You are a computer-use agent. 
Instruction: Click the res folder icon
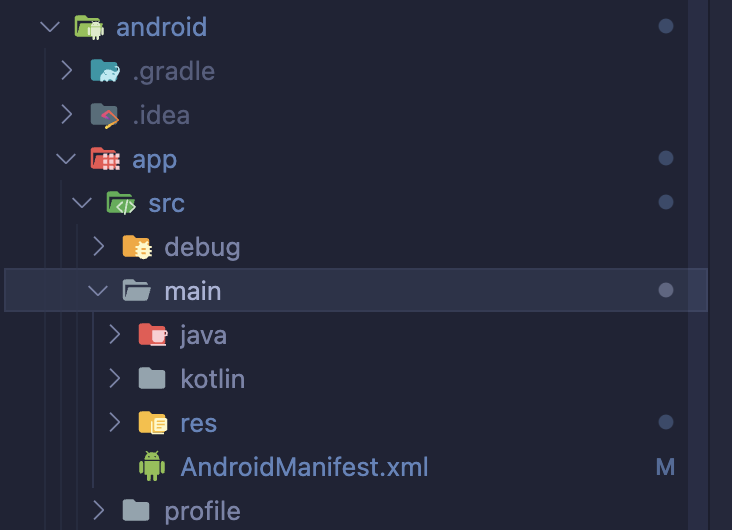click(153, 423)
